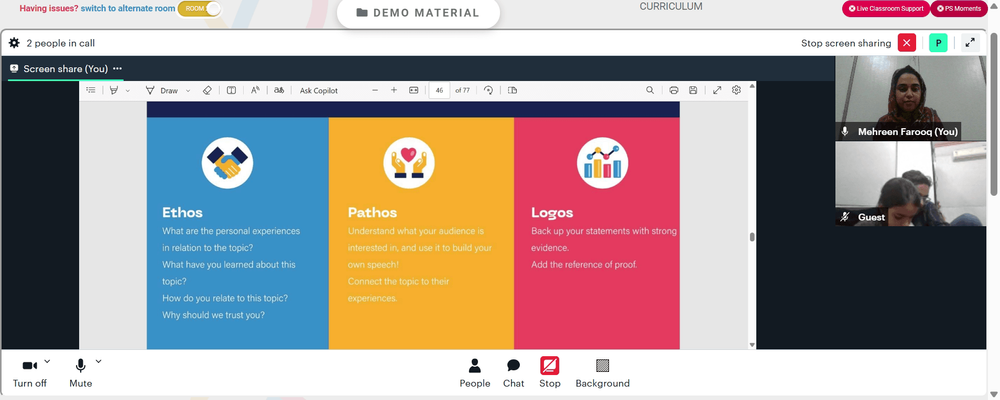1000x400 pixels.
Task: Save the PDF with the disk icon
Action: [x=693, y=91]
